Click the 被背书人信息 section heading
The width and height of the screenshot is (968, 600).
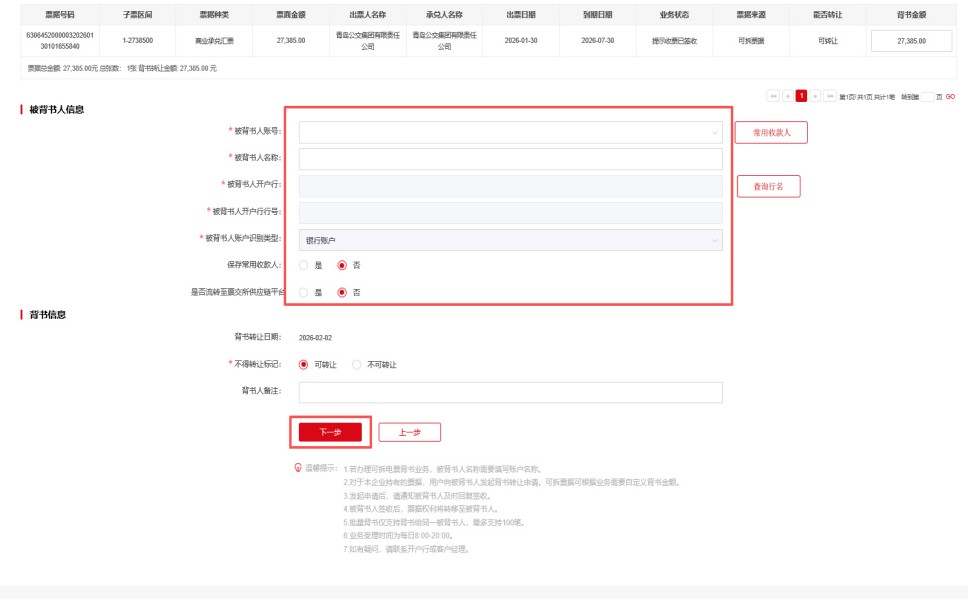point(57,109)
